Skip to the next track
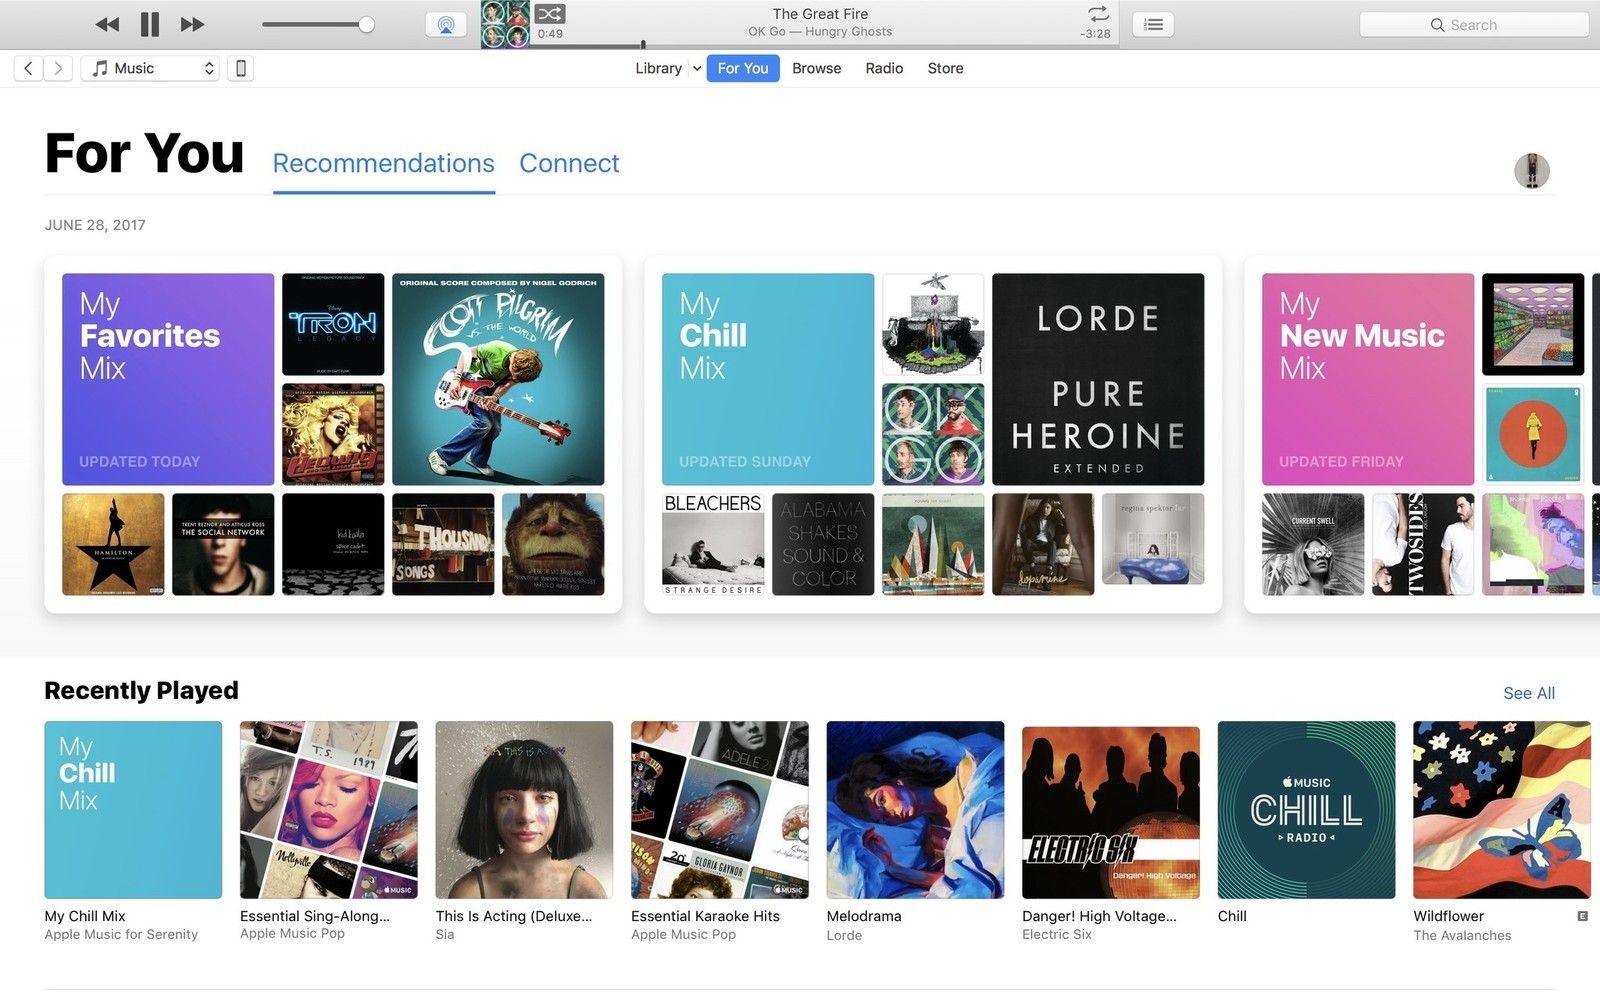 [192, 24]
